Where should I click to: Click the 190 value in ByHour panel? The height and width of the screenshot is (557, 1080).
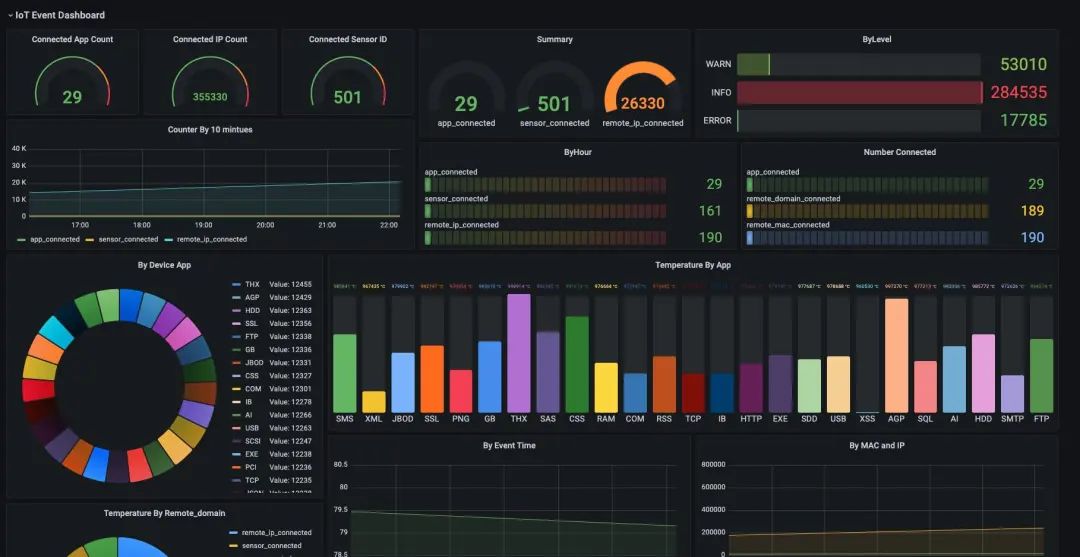coord(710,238)
